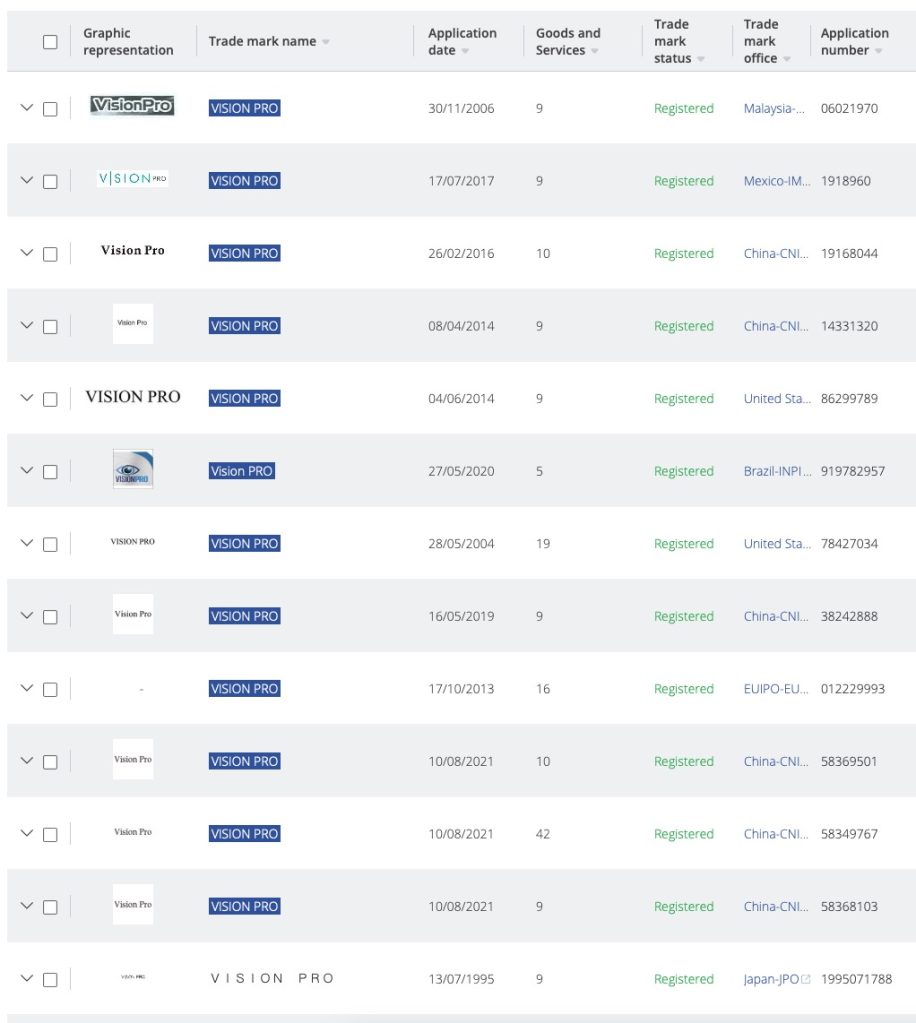
Task: Open the Trade mark office column filter
Action: coord(787,59)
